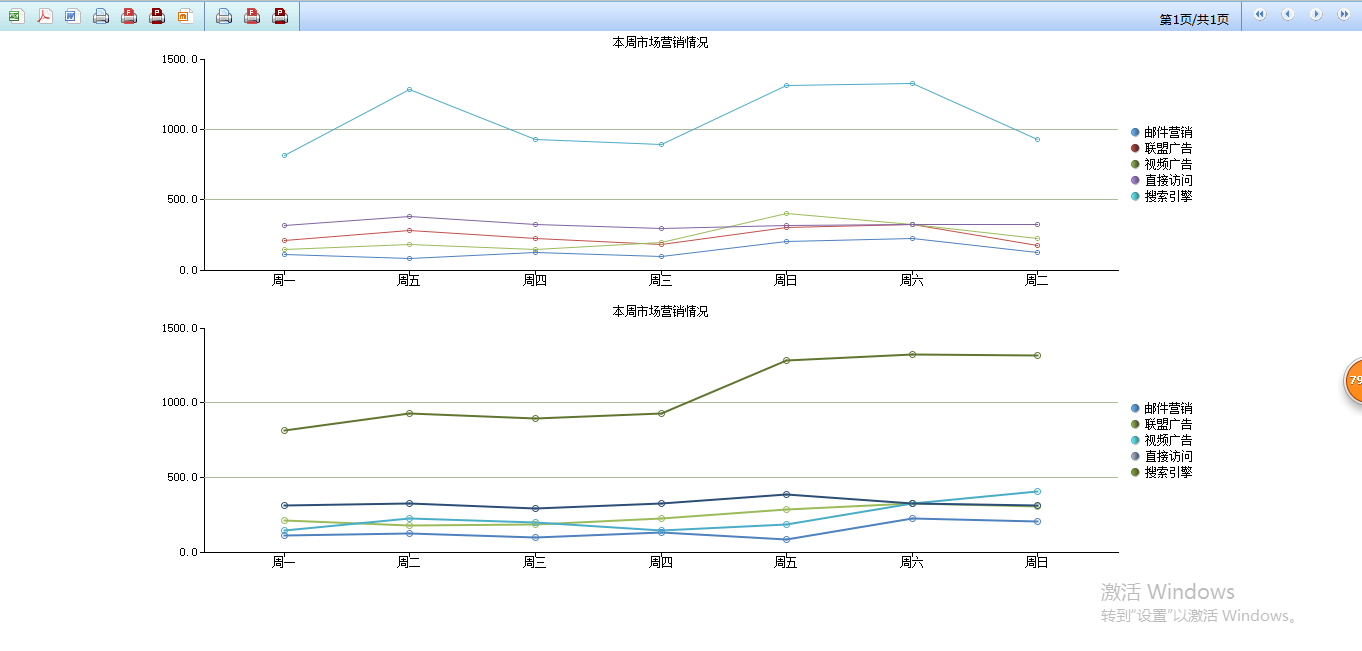Viewport: 1362px width, 651px height.
Task: Select 搜索引擎 data point at 周六 in top chart
Action: (x=911, y=83)
